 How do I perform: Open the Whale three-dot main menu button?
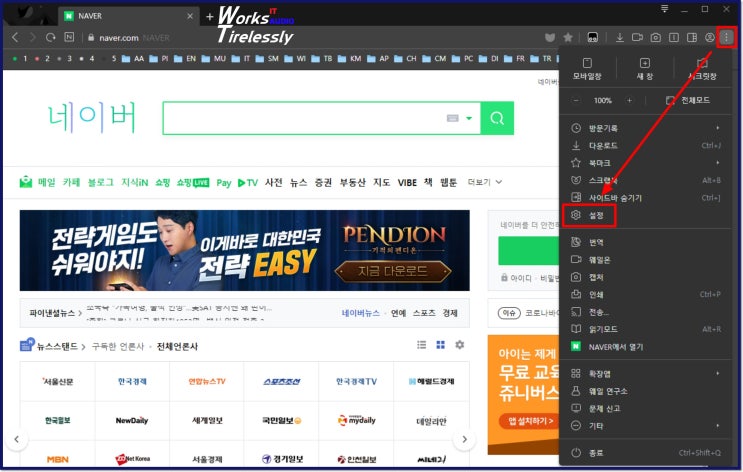[726, 37]
